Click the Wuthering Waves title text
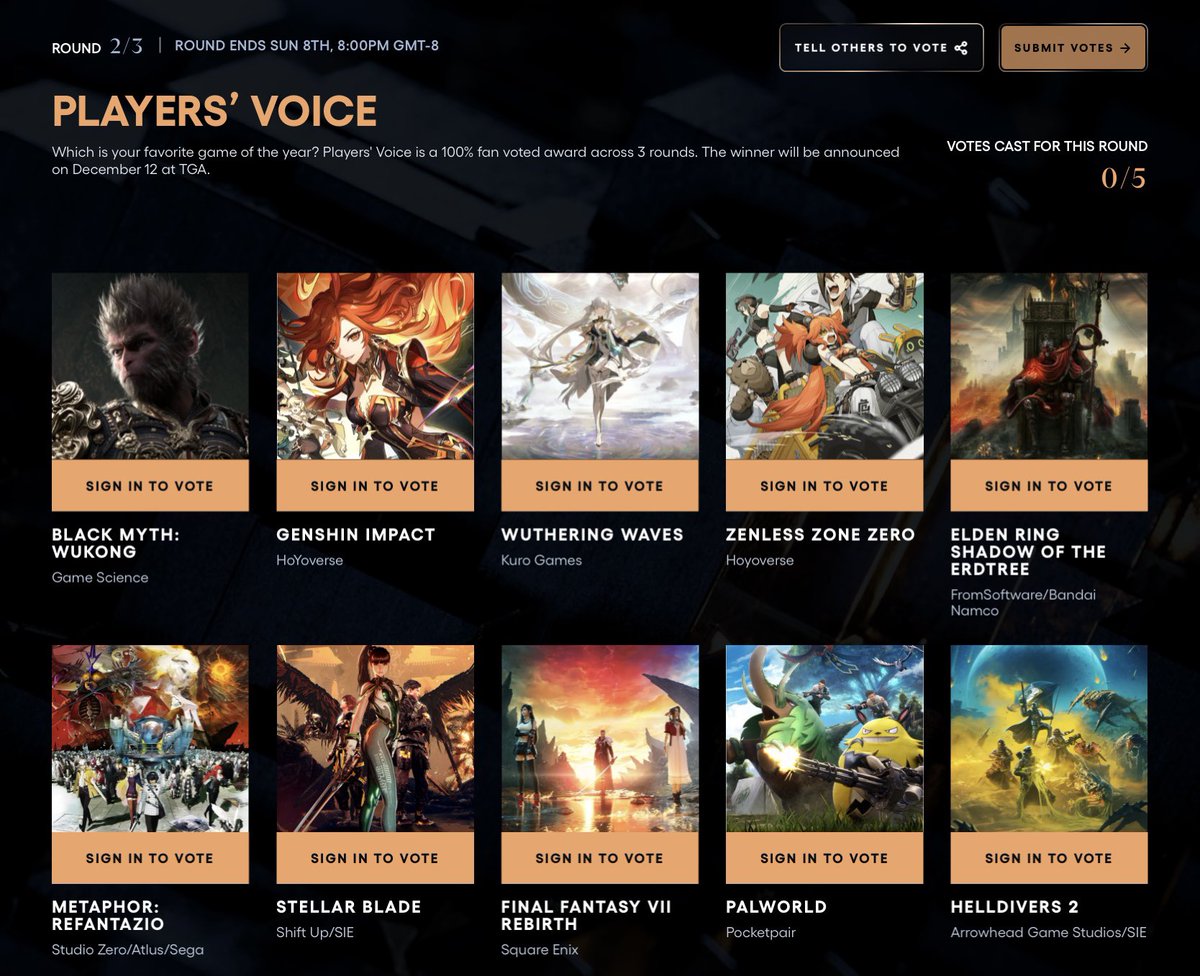 coord(592,535)
